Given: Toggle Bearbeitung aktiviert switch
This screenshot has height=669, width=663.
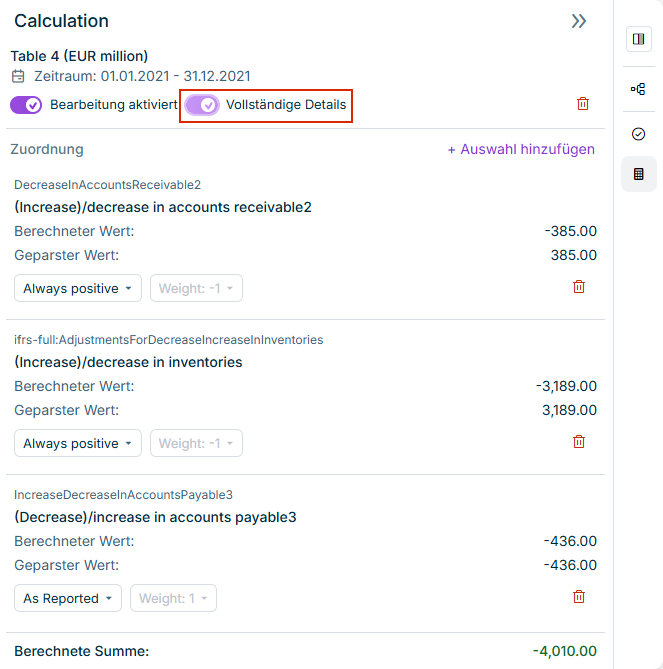Looking at the screenshot, I should point(27,105).
